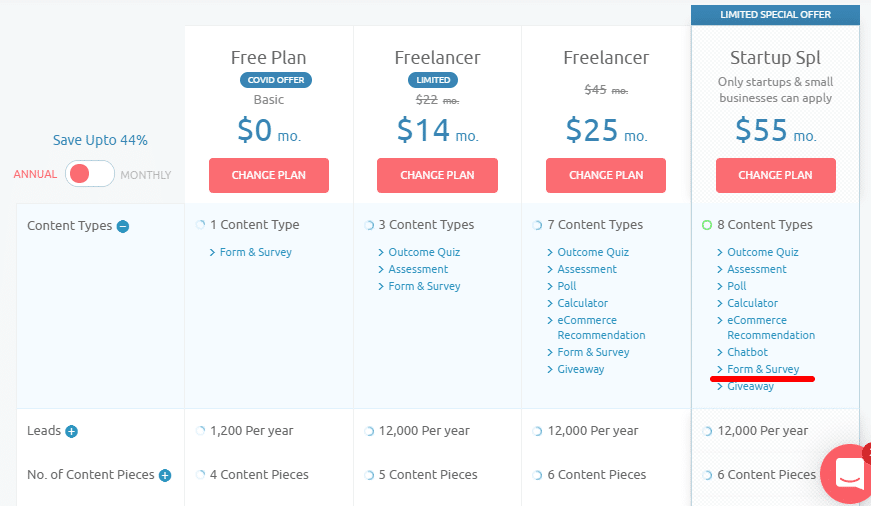Select the MONTHLY billing label
This screenshot has width=871, height=506.
click(146, 175)
